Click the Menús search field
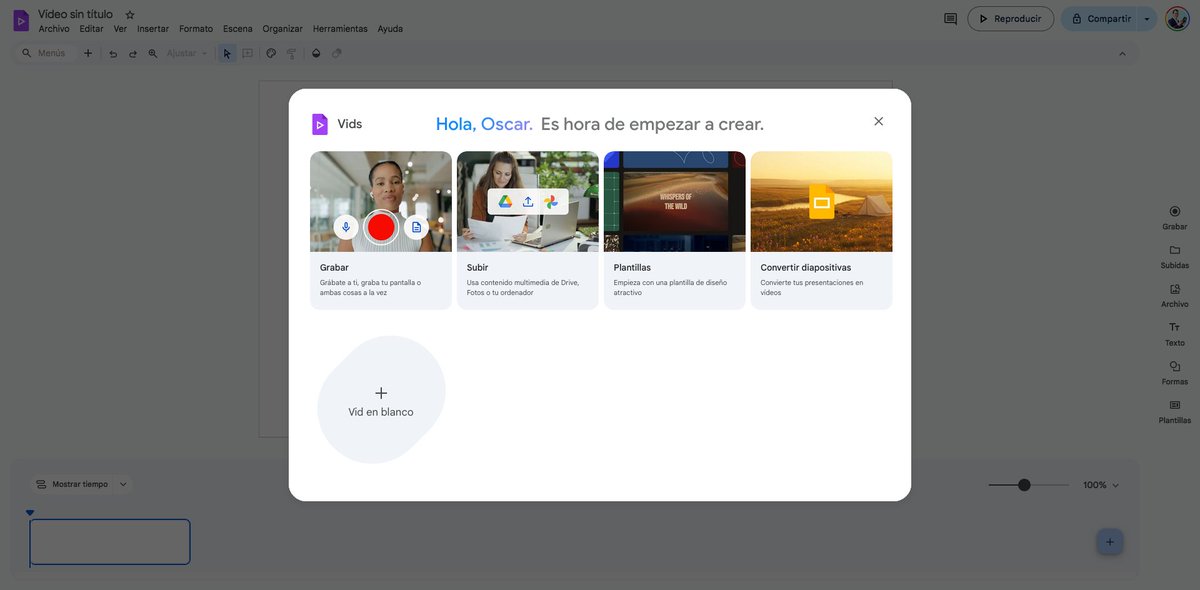Image resolution: width=1200 pixels, height=590 pixels. coord(45,53)
